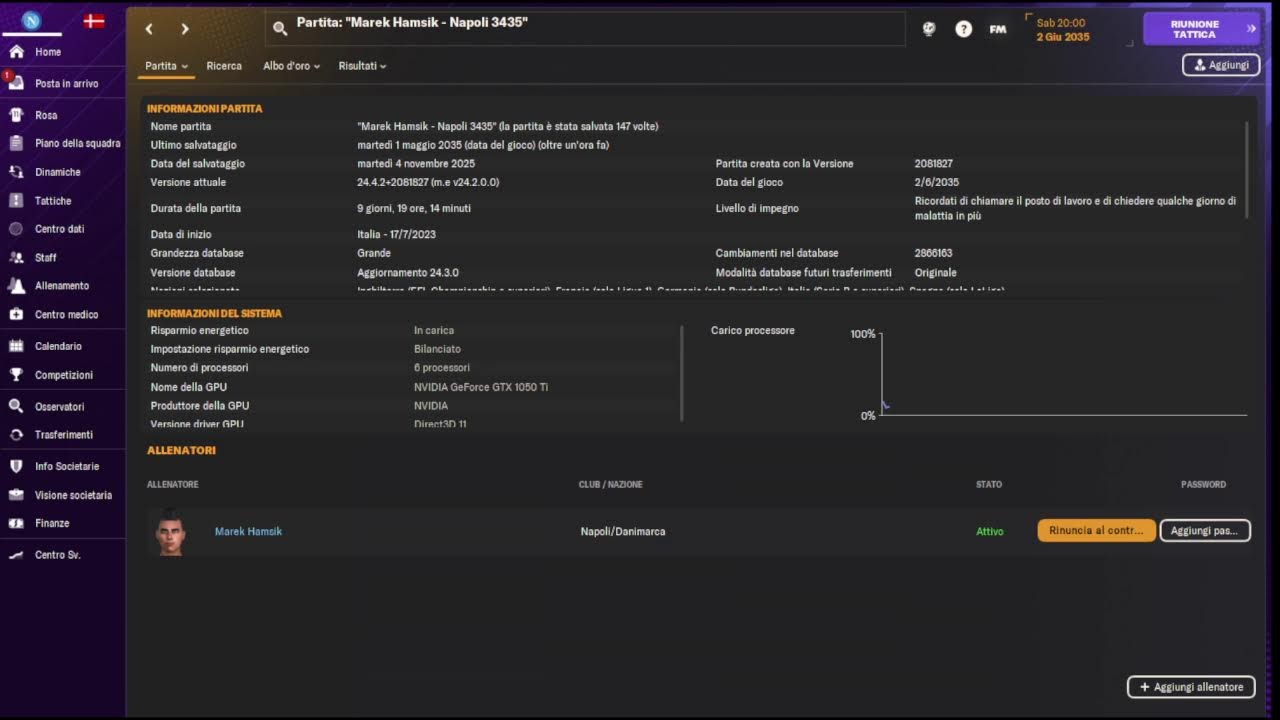
Task: Click the search field with Partita title
Action: click(585, 29)
